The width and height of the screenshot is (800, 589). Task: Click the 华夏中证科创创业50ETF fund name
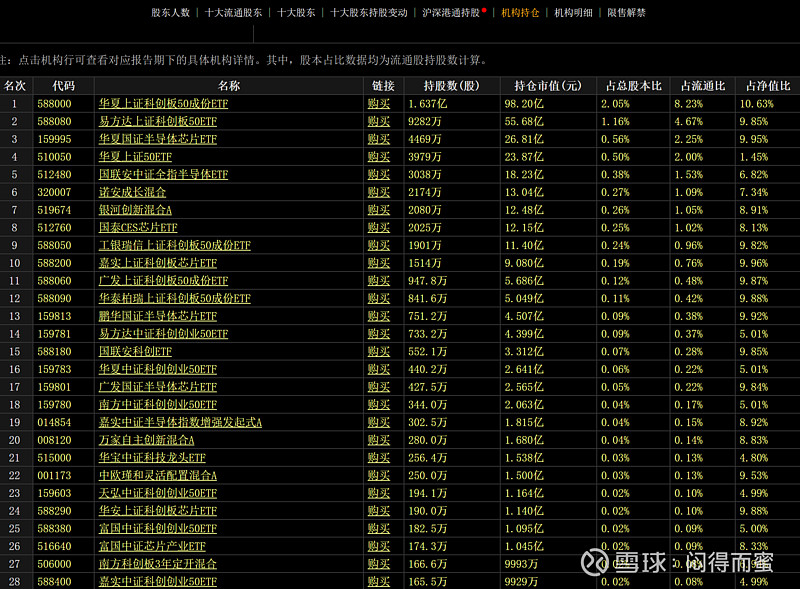pos(158,370)
